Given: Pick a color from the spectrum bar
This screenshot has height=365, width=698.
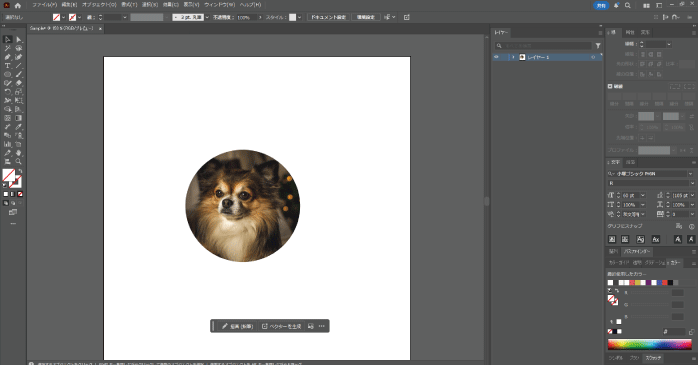Looking at the screenshot, I should (649, 344).
